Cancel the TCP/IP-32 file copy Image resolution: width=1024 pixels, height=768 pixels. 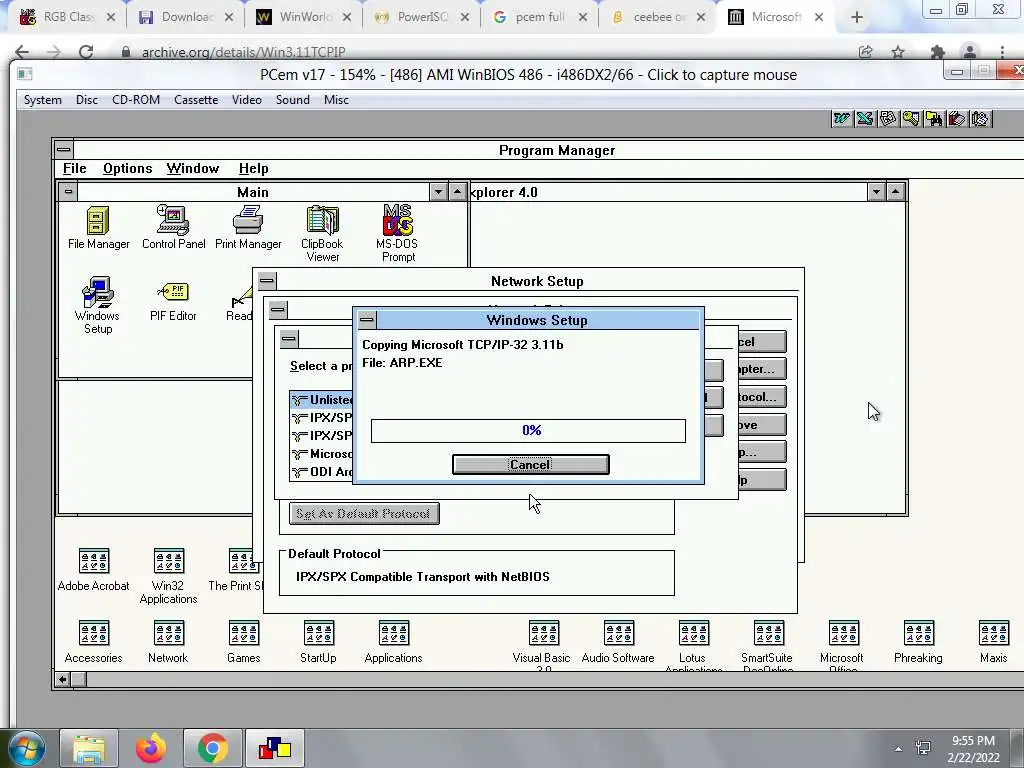pyautogui.click(x=530, y=464)
